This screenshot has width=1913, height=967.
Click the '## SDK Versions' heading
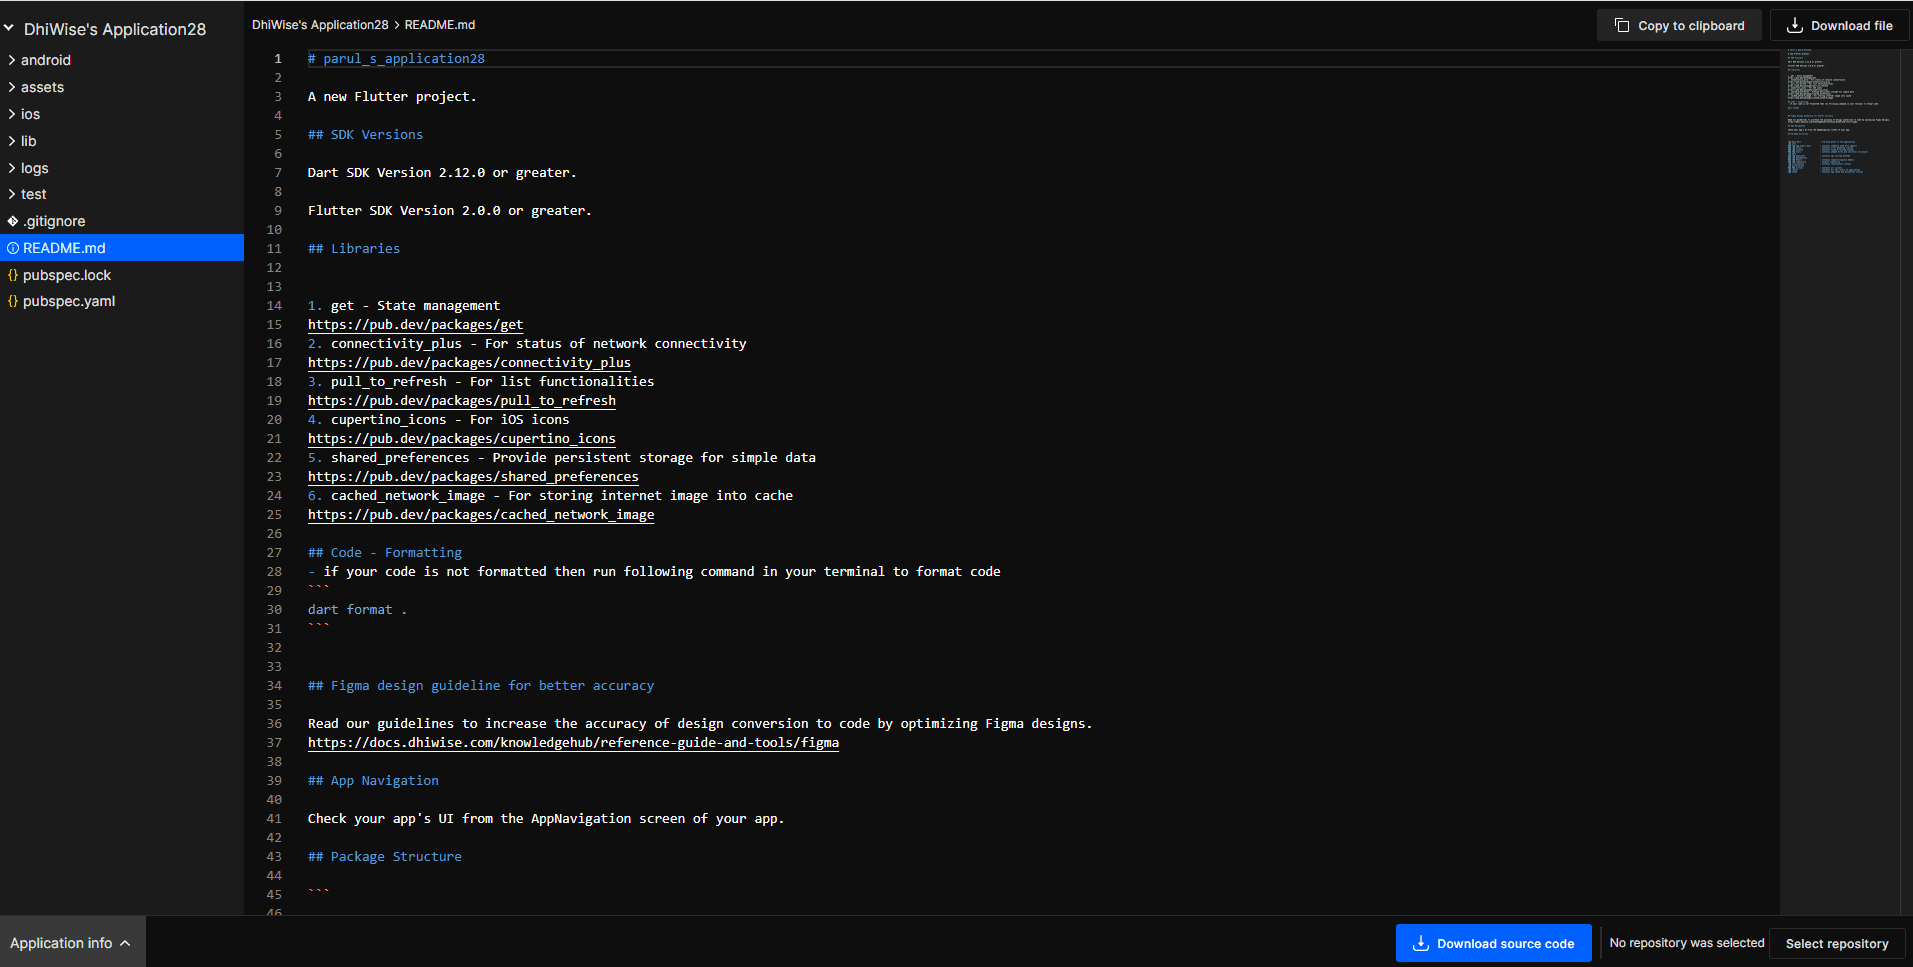[365, 135]
